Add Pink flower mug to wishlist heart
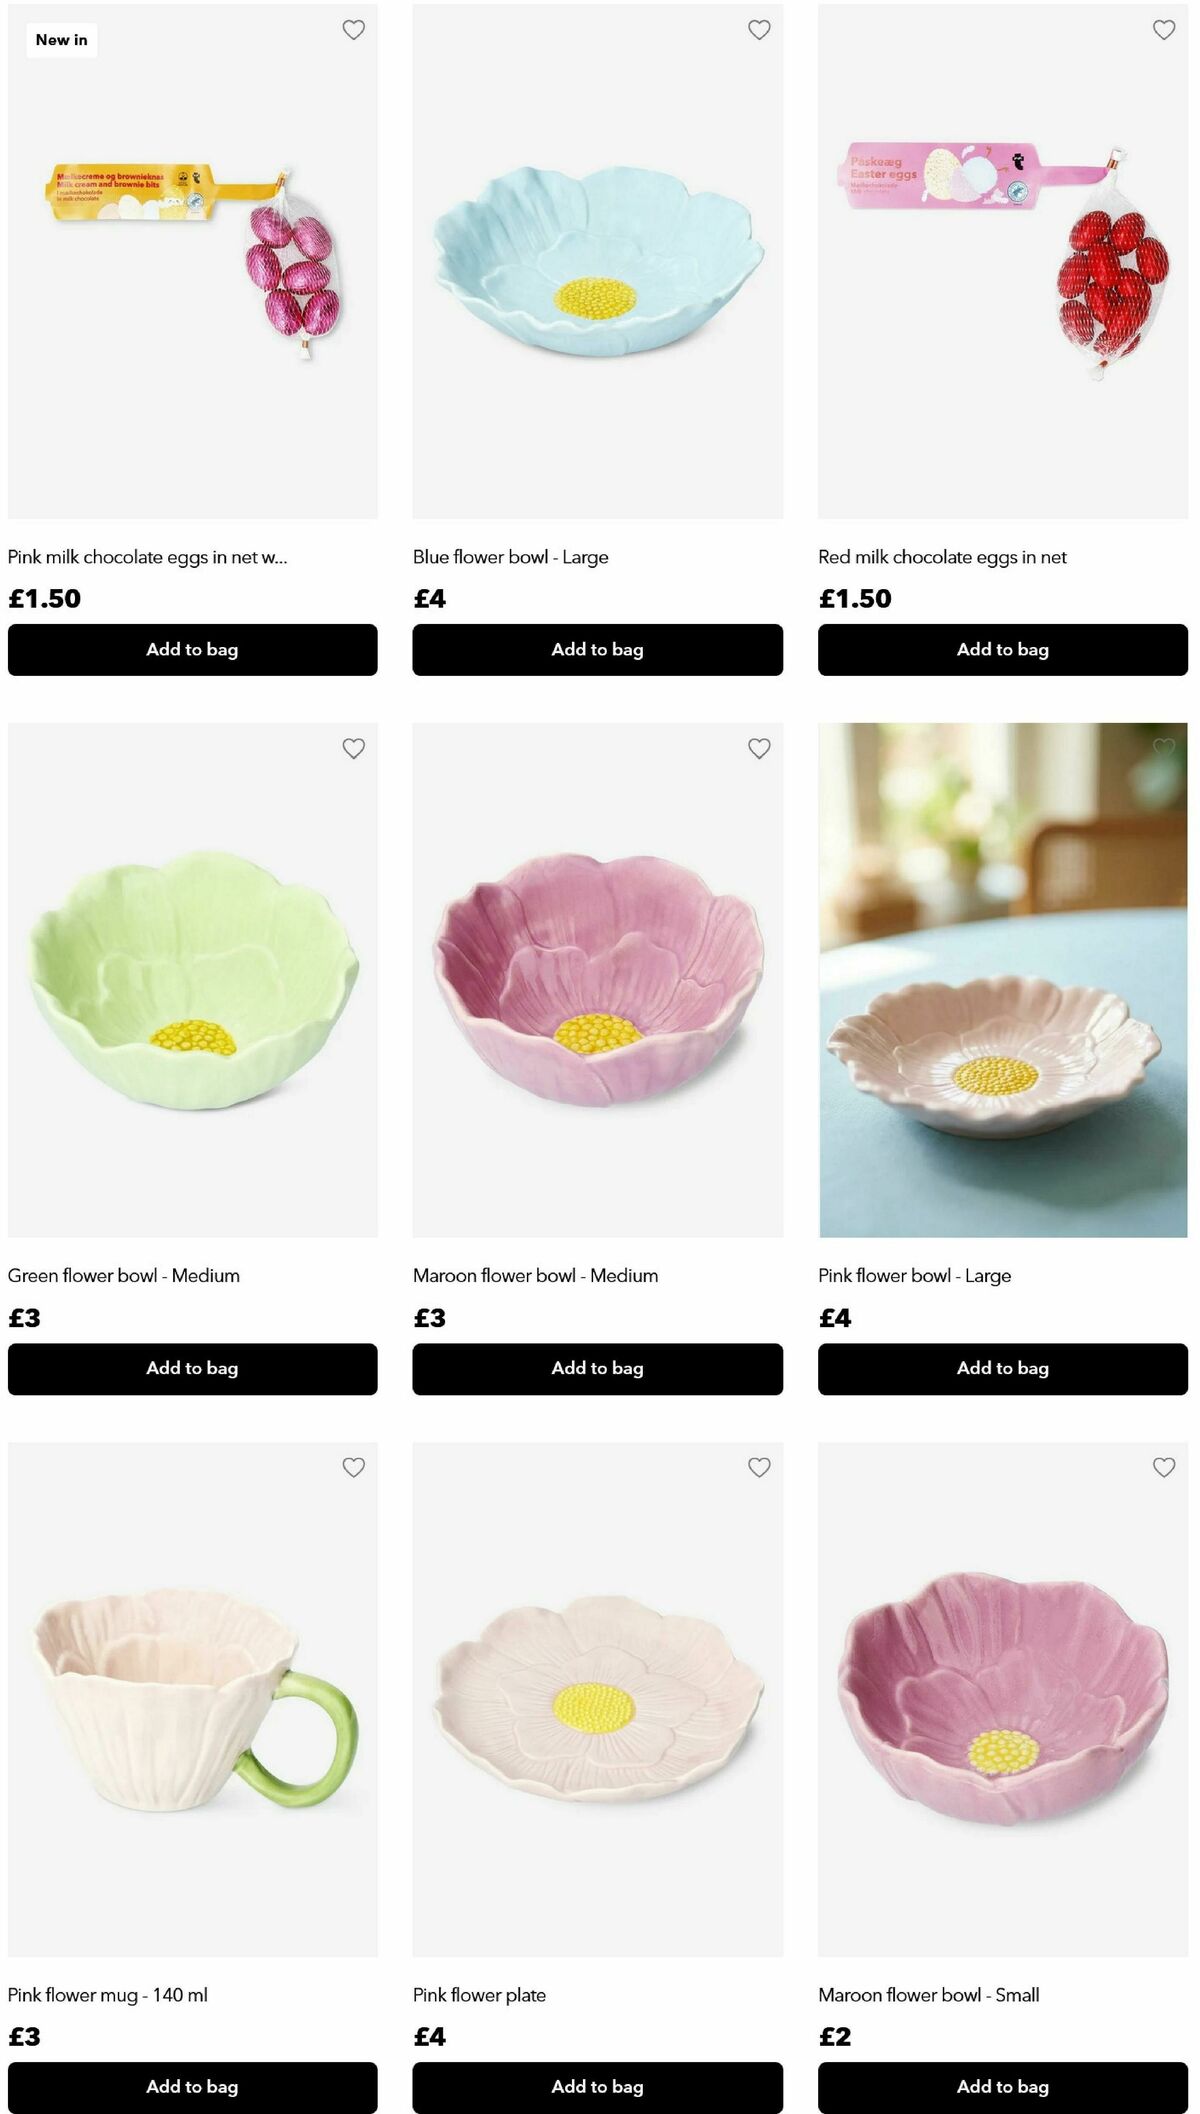The height and width of the screenshot is (2114, 1200). [x=353, y=1467]
